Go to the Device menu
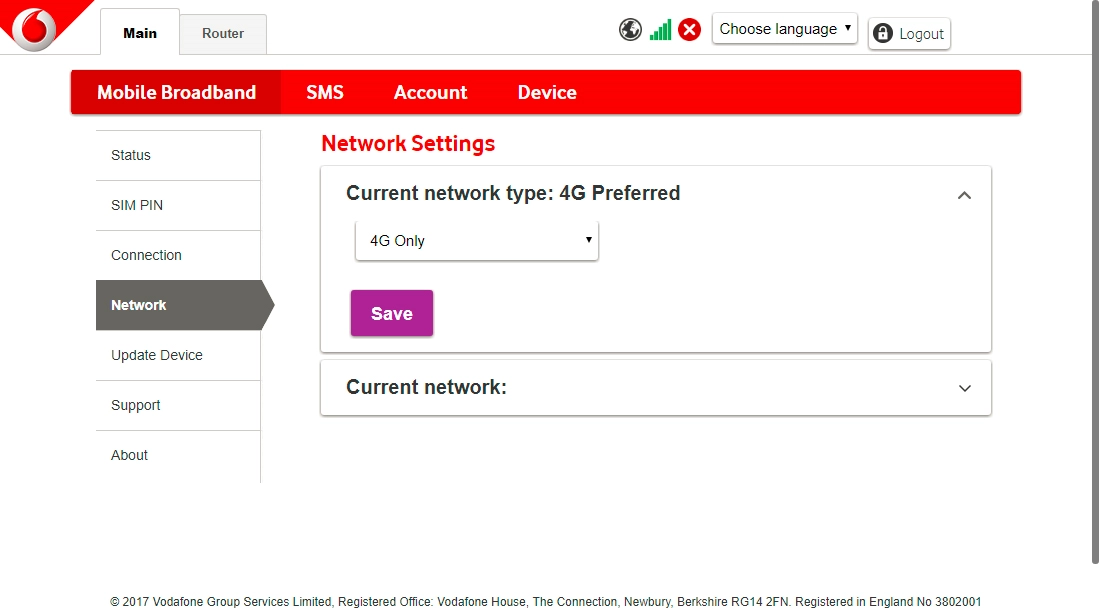1099x608 pixels. coord(547,92)
